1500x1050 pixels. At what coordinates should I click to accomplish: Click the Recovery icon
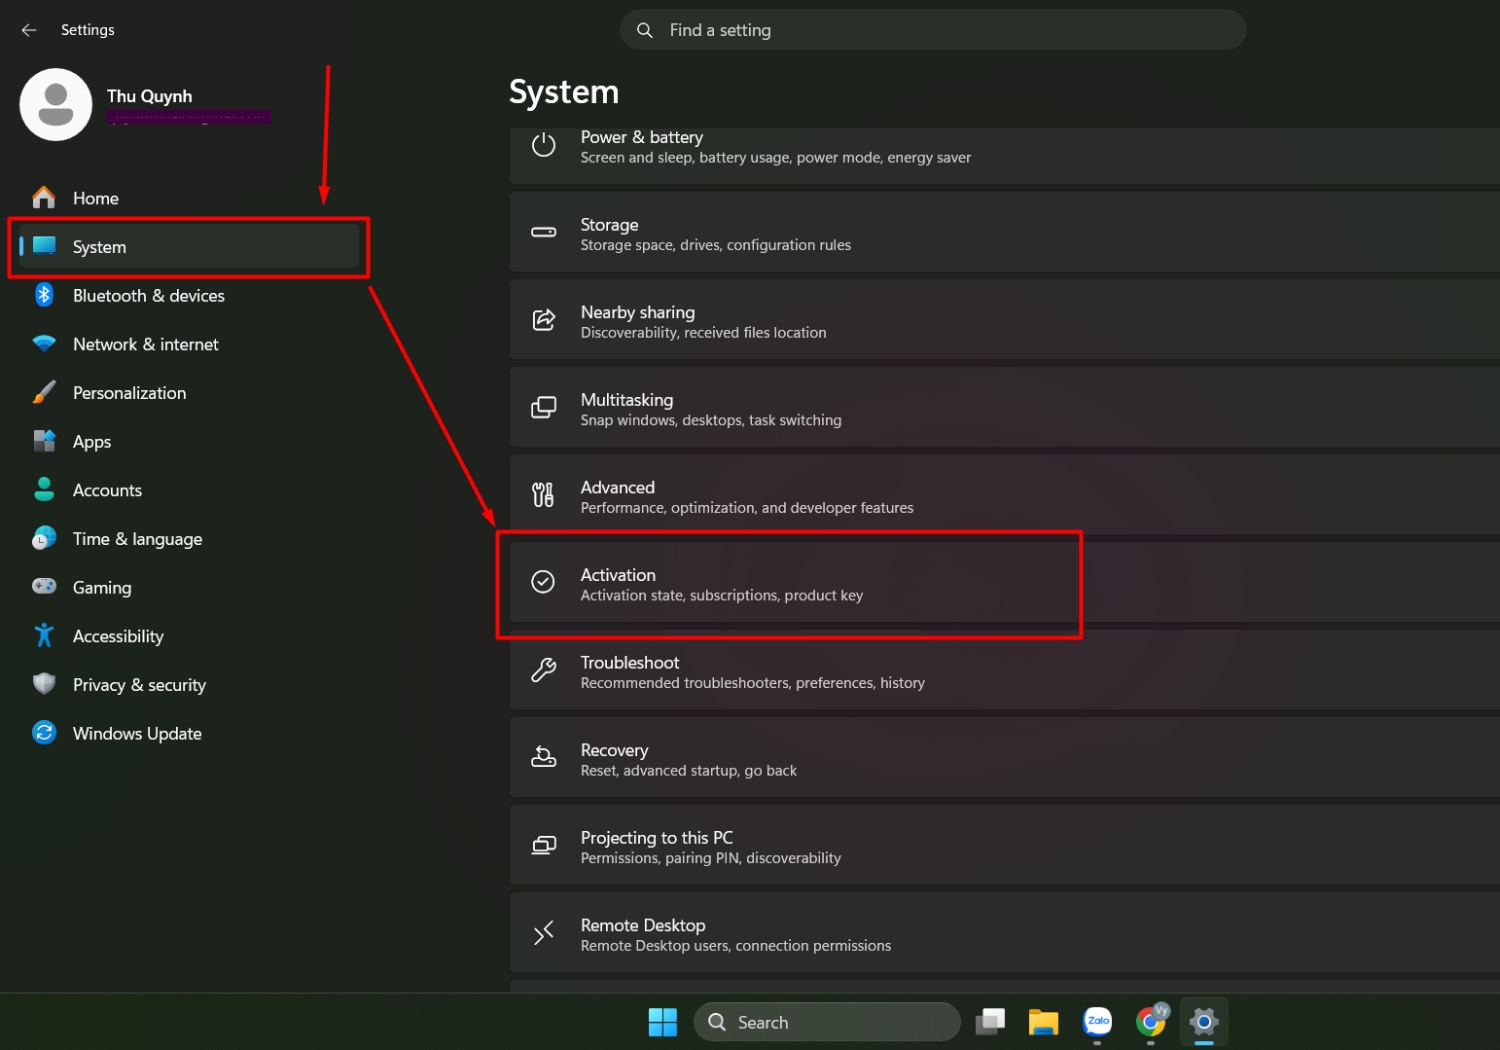coord(544,757)
